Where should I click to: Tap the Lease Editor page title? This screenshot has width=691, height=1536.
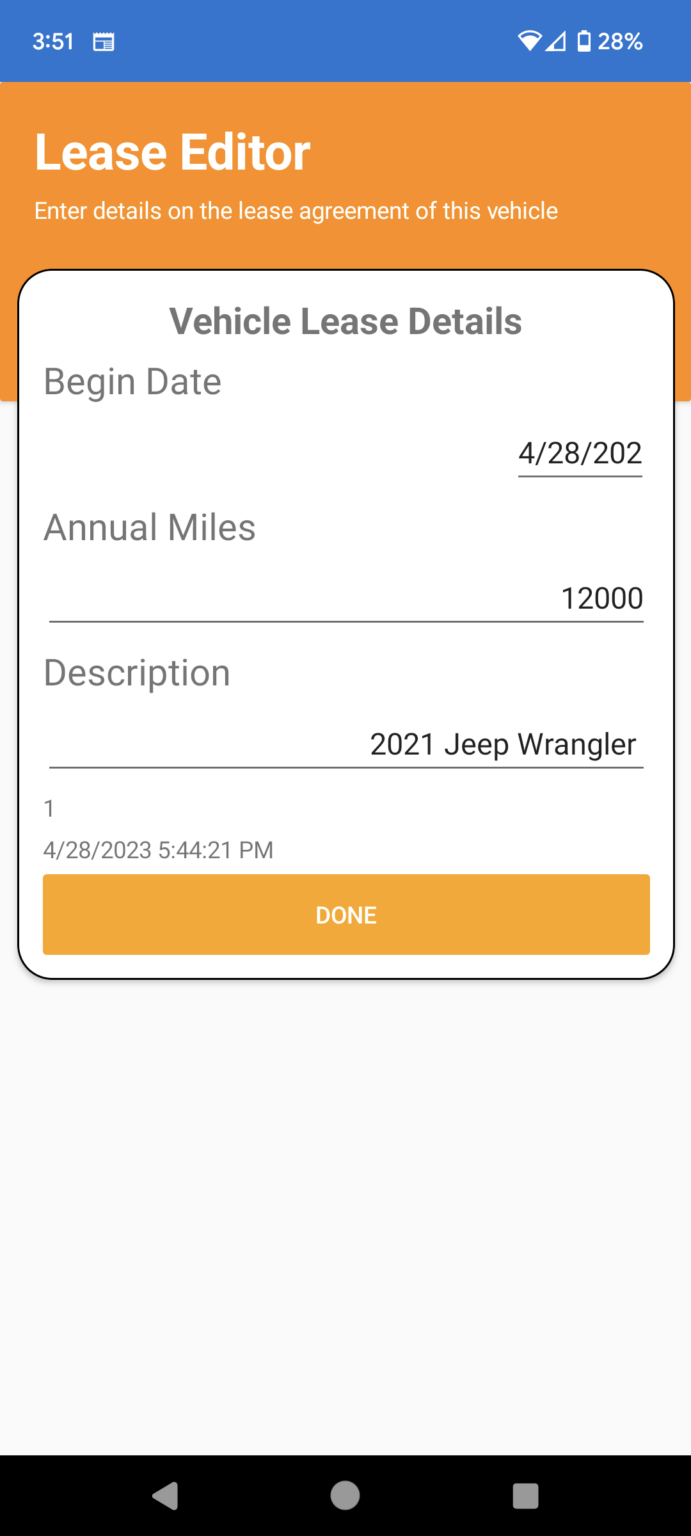[172, 153]
